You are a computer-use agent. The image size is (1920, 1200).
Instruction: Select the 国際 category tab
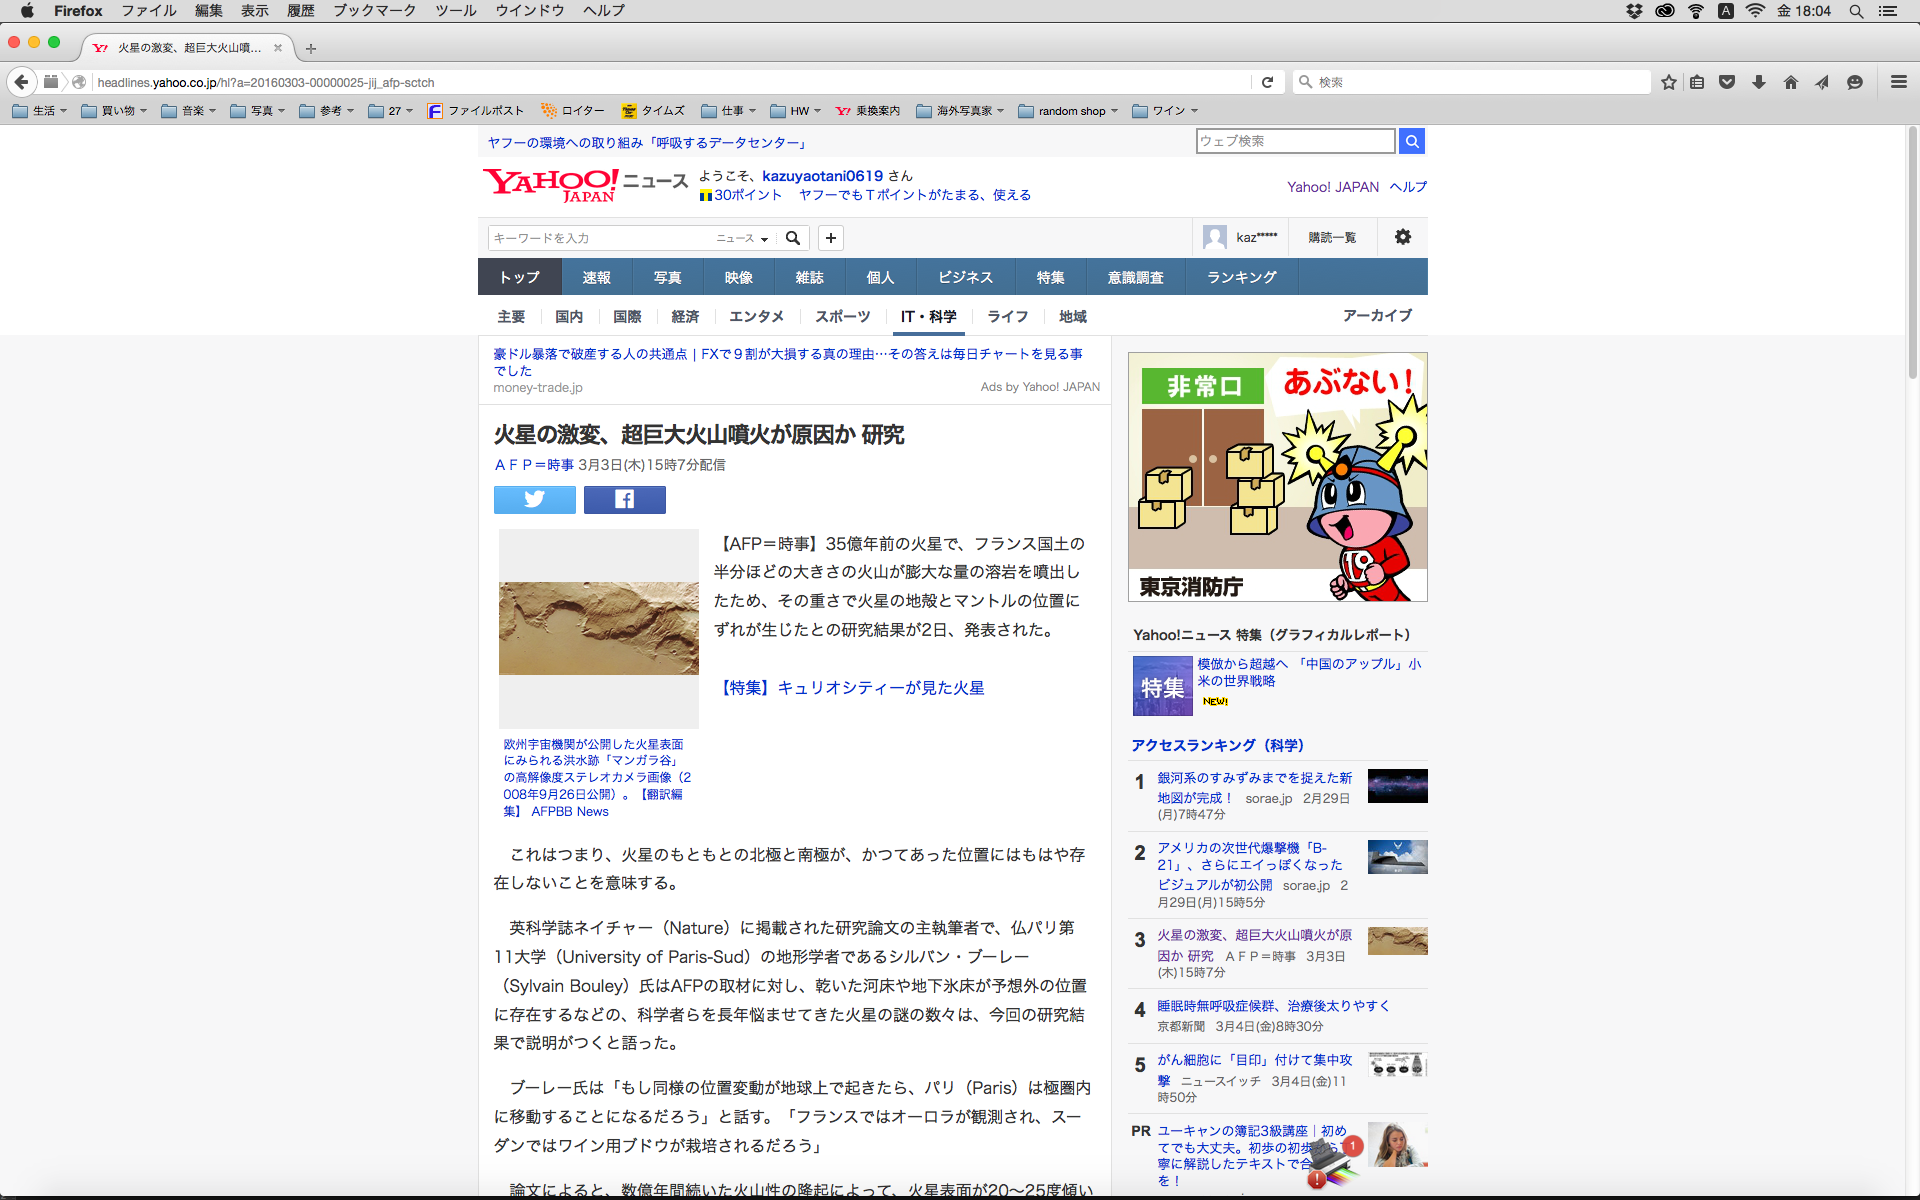coord(627,316)
